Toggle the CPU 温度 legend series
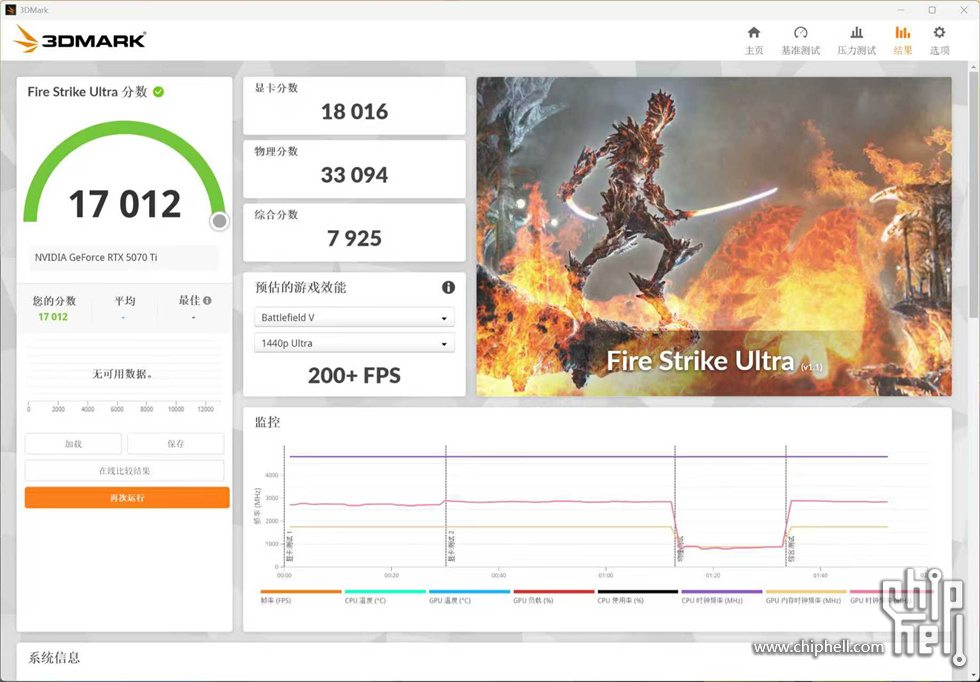Image resolution: width=980 pixels, height=682 pixels. [x=385, y=596]
